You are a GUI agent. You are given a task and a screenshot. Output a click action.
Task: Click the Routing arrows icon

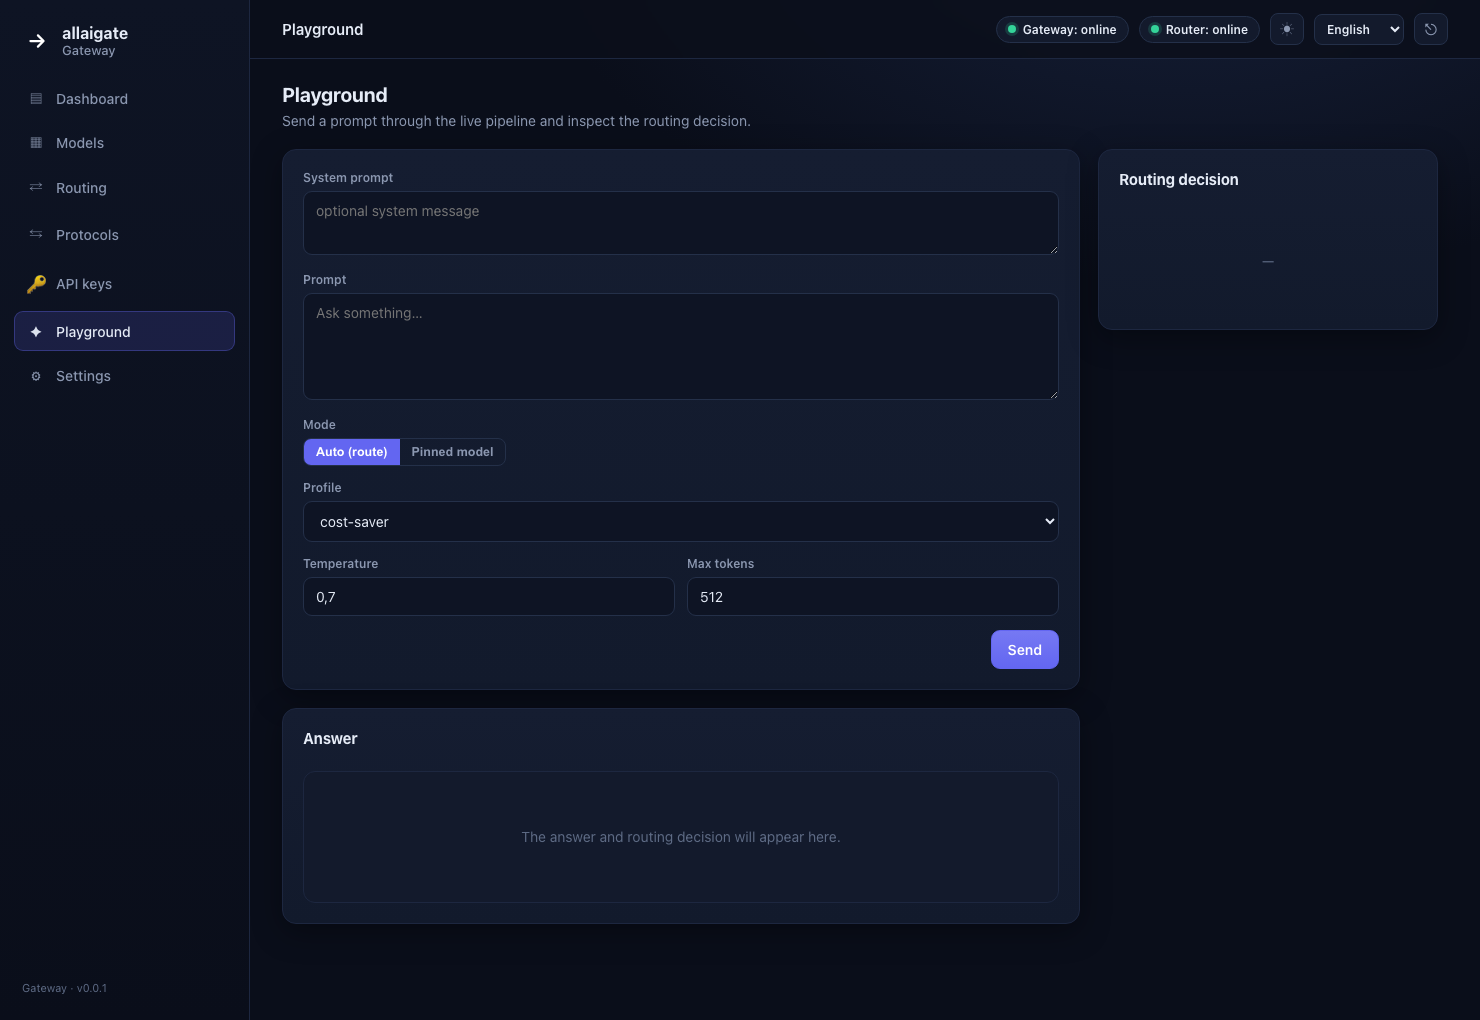pyautogui.click(x=36, y=187)
